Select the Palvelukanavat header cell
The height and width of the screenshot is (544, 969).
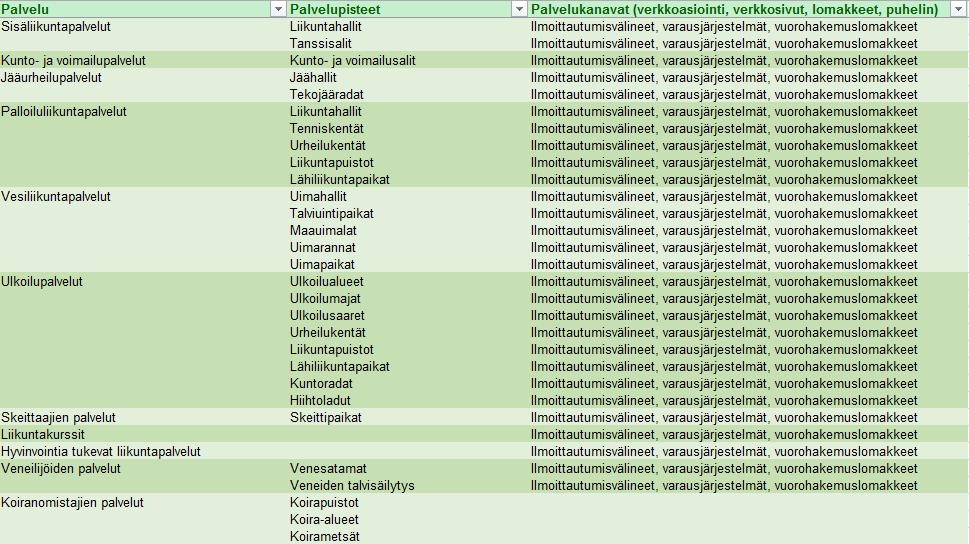[x=748, y=9]
